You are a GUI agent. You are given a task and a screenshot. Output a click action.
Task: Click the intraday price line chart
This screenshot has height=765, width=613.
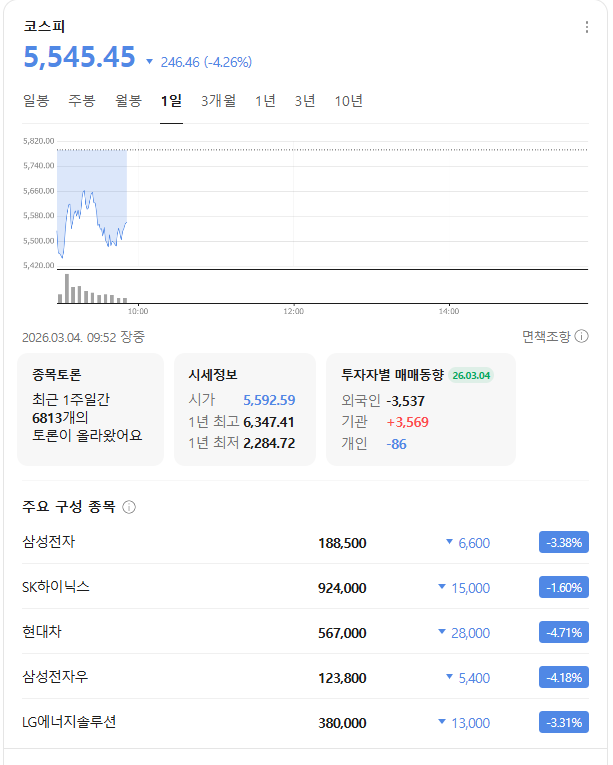tap(322, 204)
